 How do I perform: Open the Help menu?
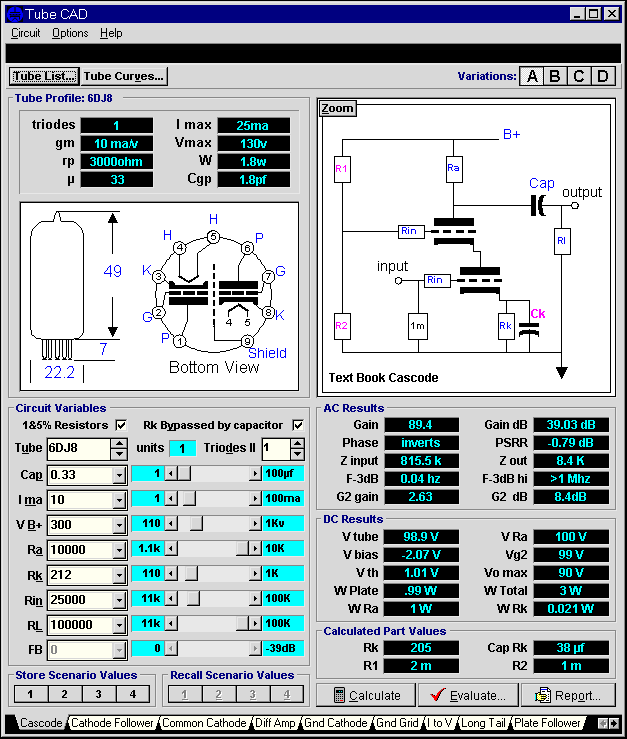tap(111, 33)
